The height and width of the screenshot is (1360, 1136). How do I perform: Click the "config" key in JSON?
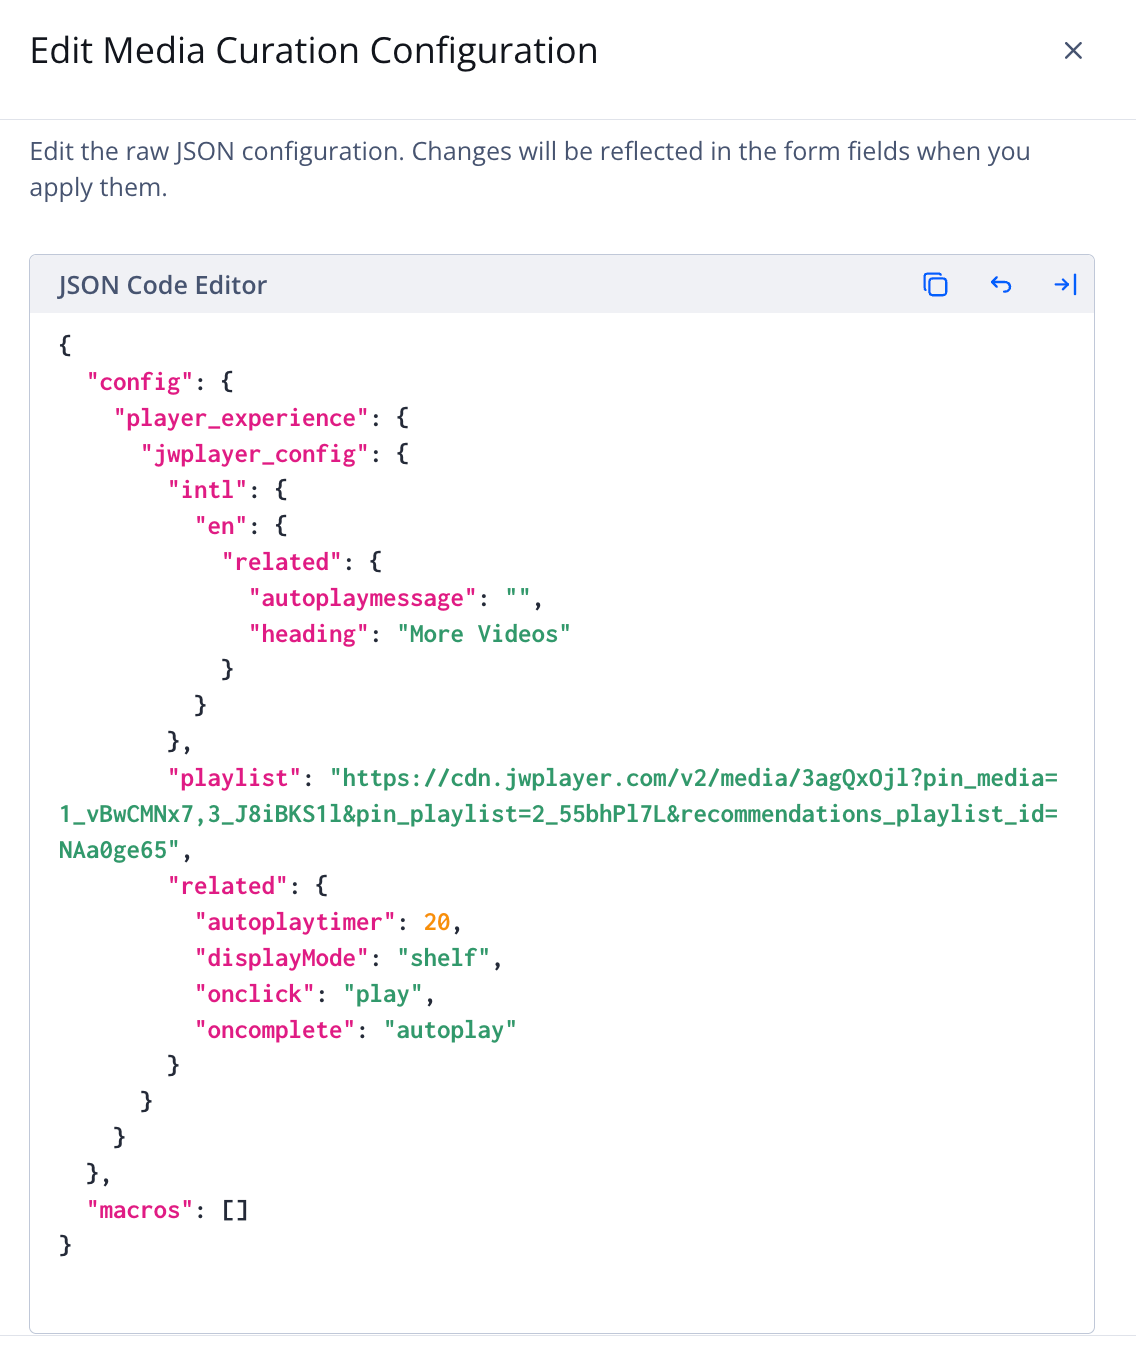(x=140, y=382)
